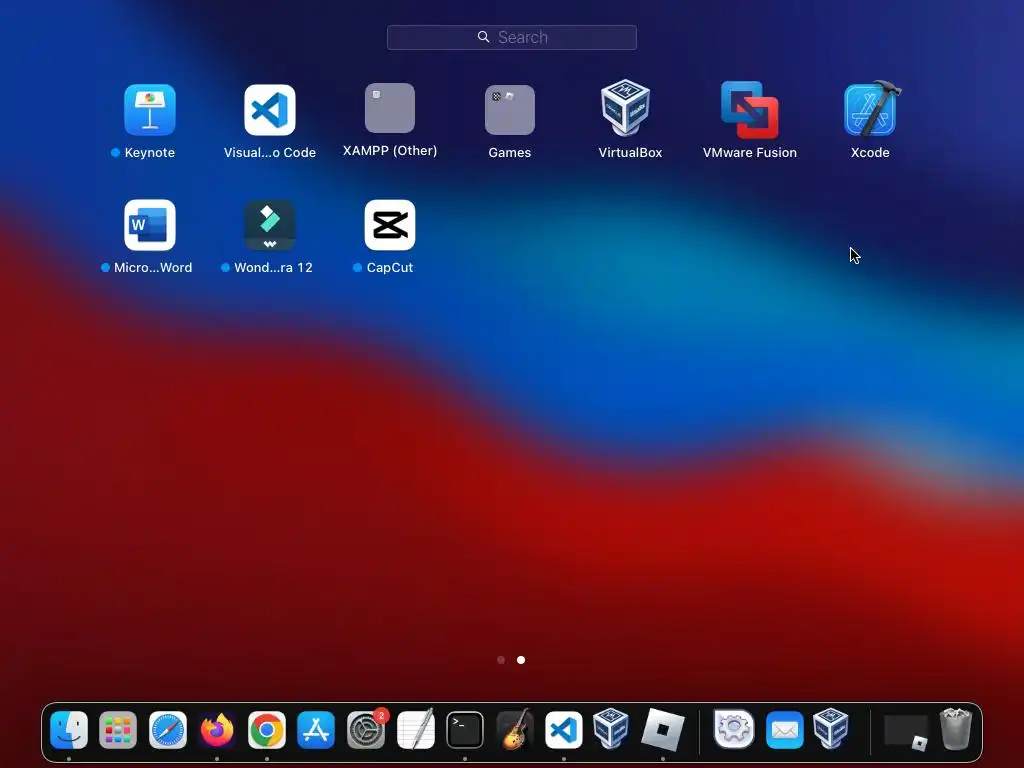This screenshot has height=768, width=1024.
Task: Launch Visual Studio Code from the Launchpad grid
Action: (x=270, y=110)
